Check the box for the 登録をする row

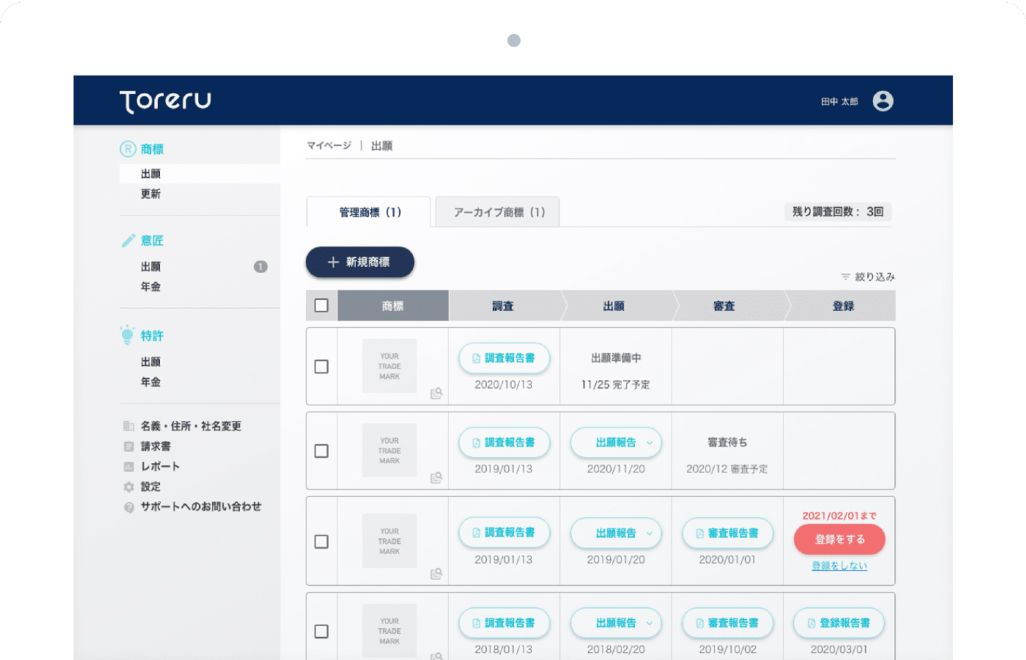[x=321, y=542]
